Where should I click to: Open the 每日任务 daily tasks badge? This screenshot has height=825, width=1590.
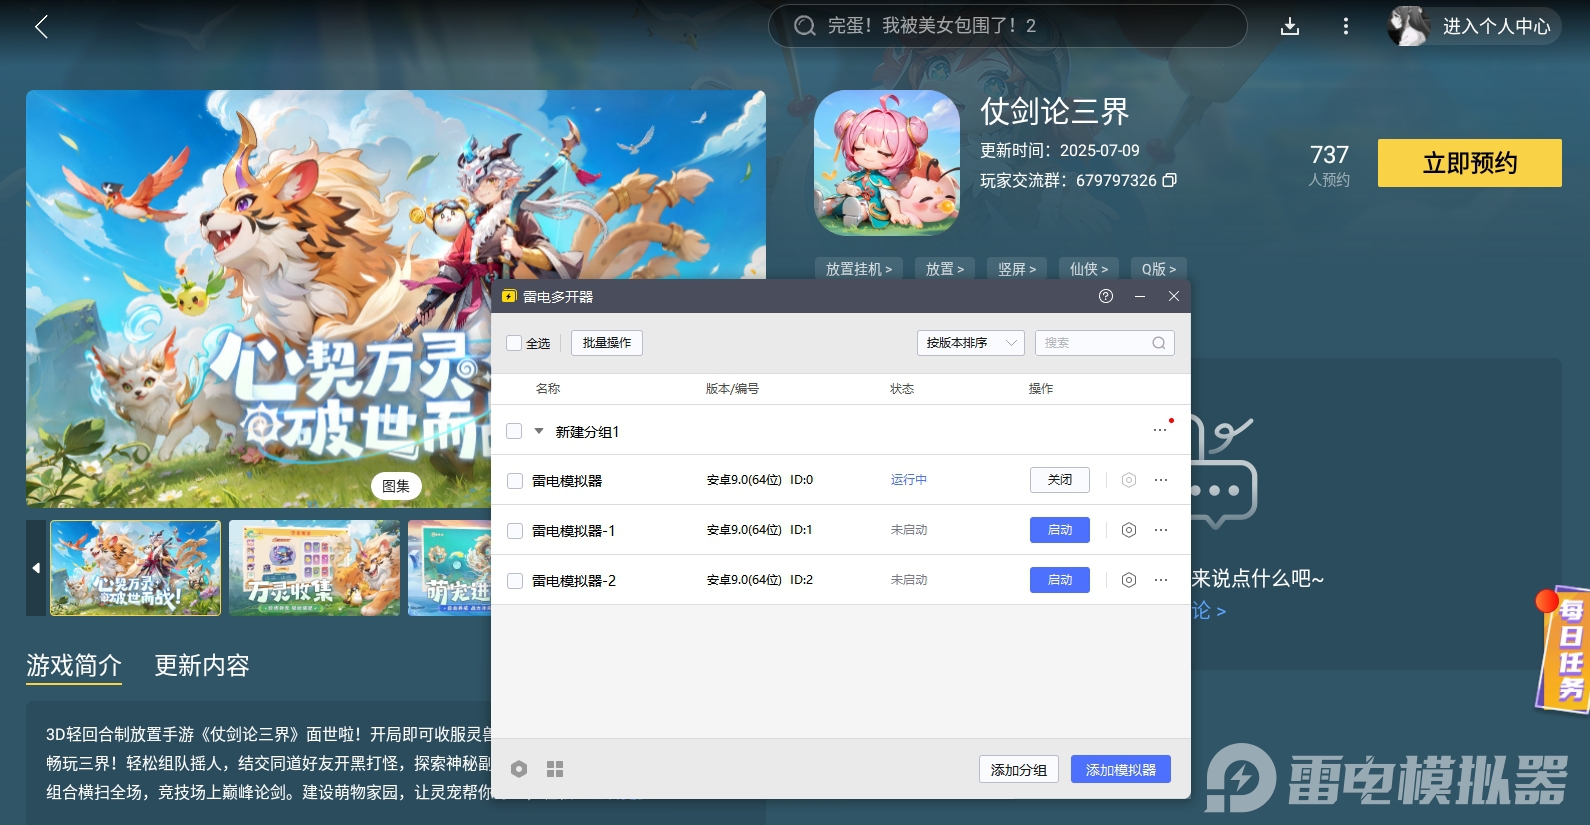pos(1563,649)
